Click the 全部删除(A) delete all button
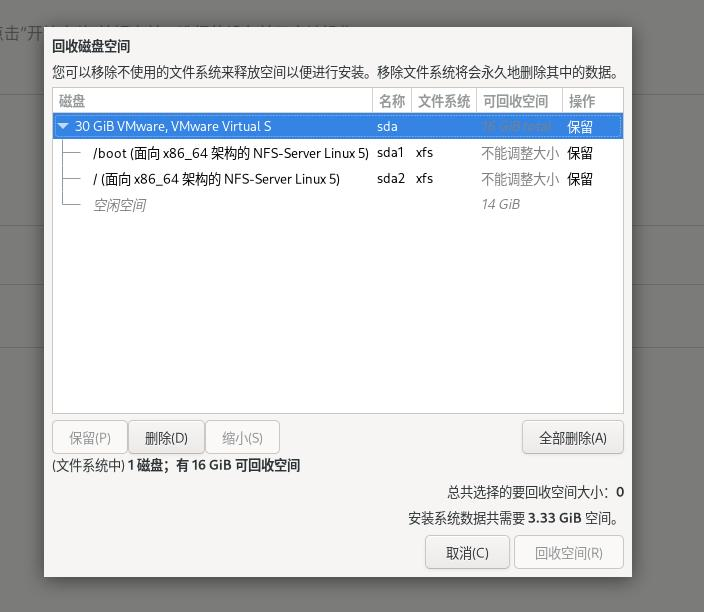 (x=572, y=437)
